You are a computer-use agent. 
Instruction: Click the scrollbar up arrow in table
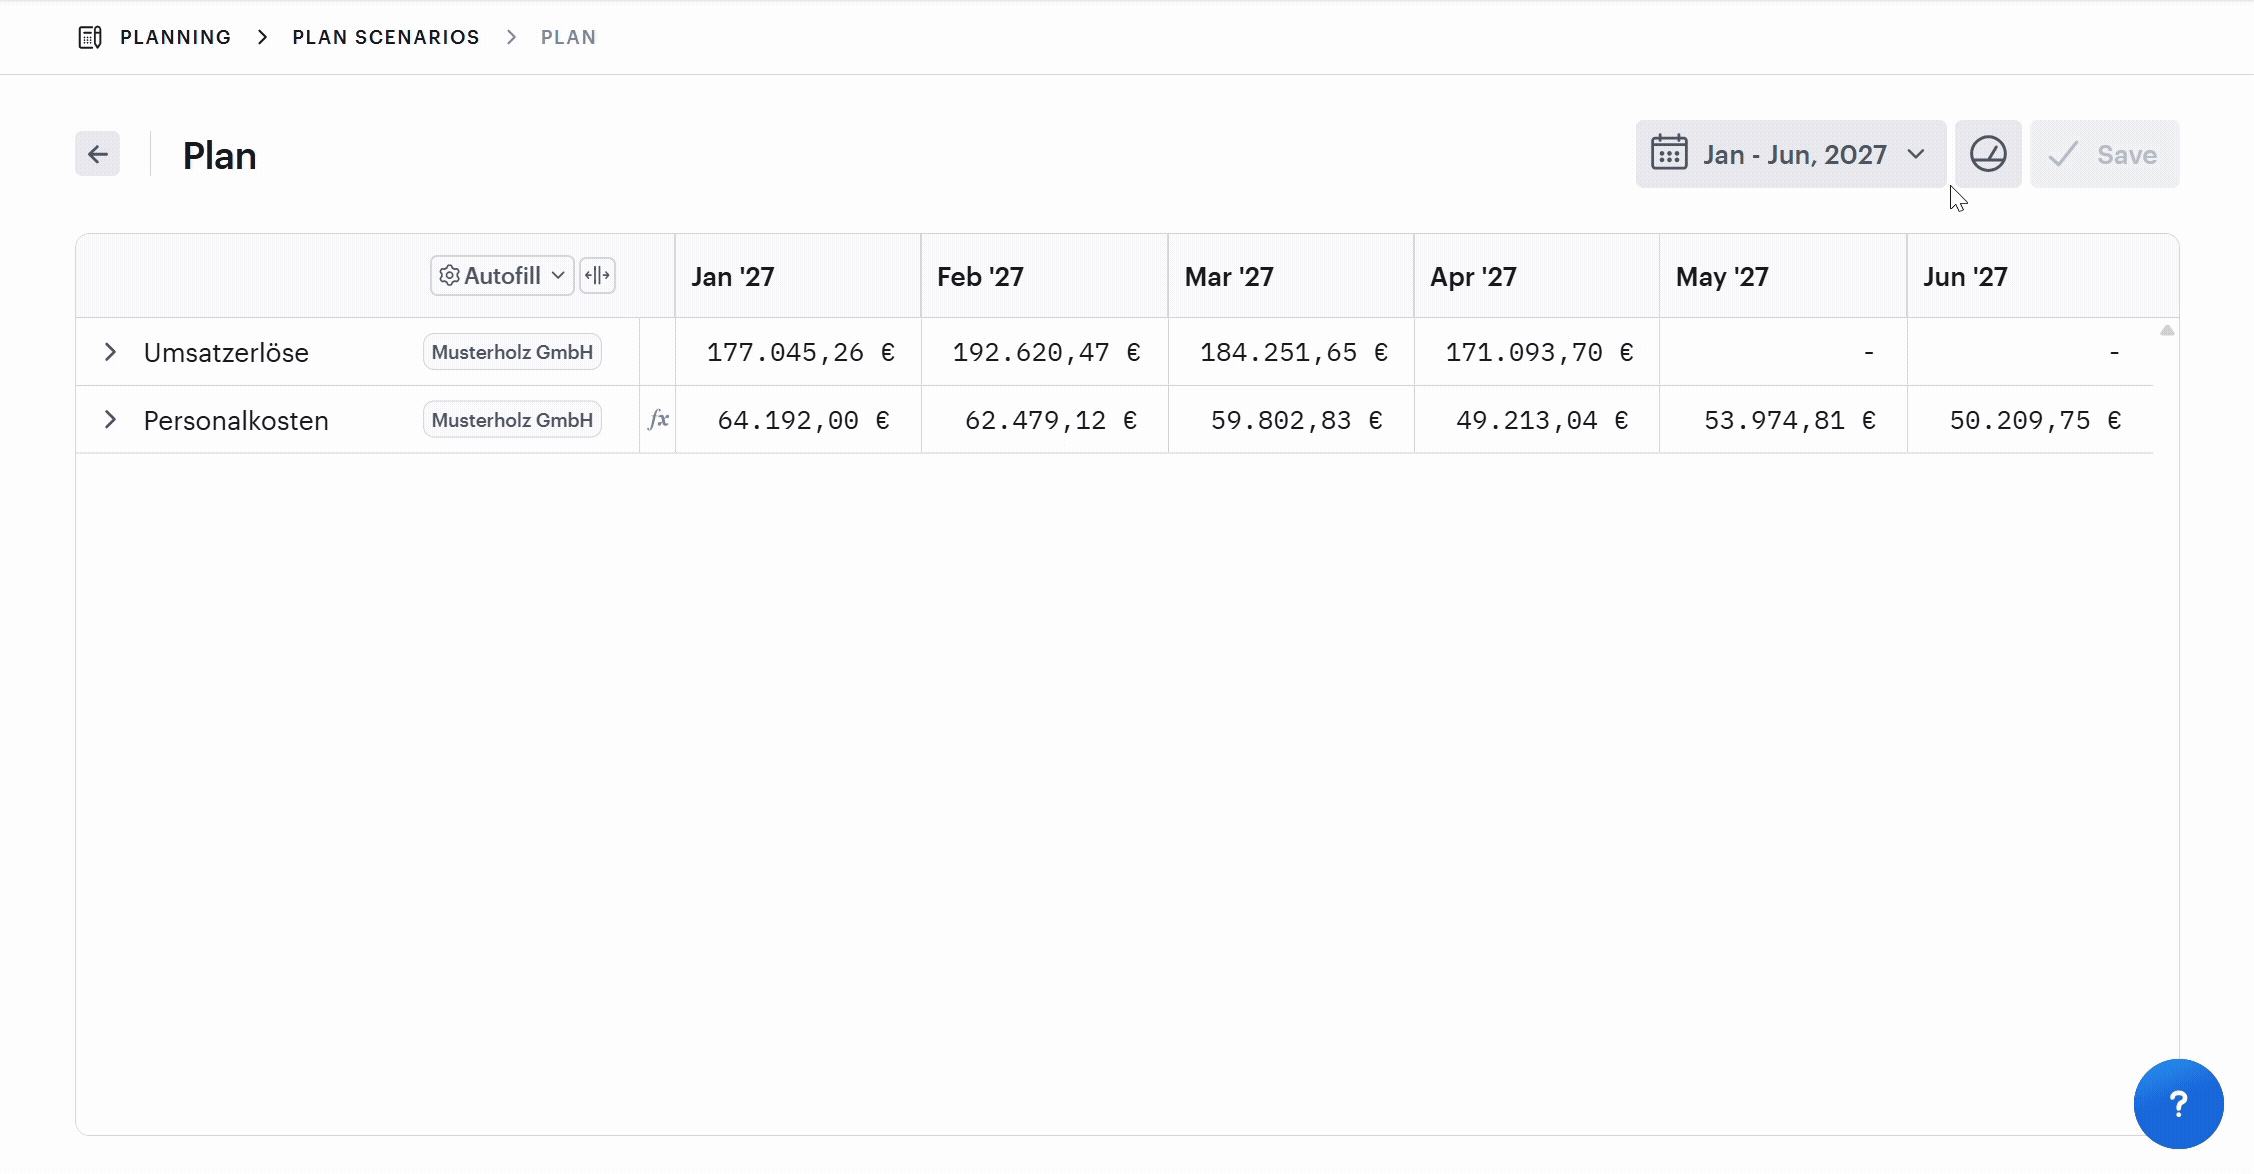[x=2167, y=330]
